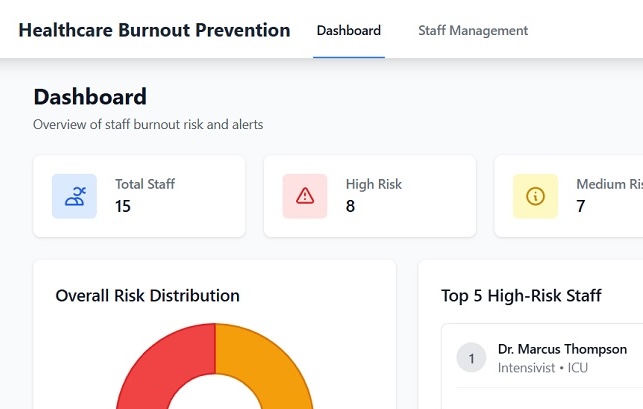The image size is (643, 409).
Task: Click the yellow Medium Risk info icon
Action: point(535,196)
